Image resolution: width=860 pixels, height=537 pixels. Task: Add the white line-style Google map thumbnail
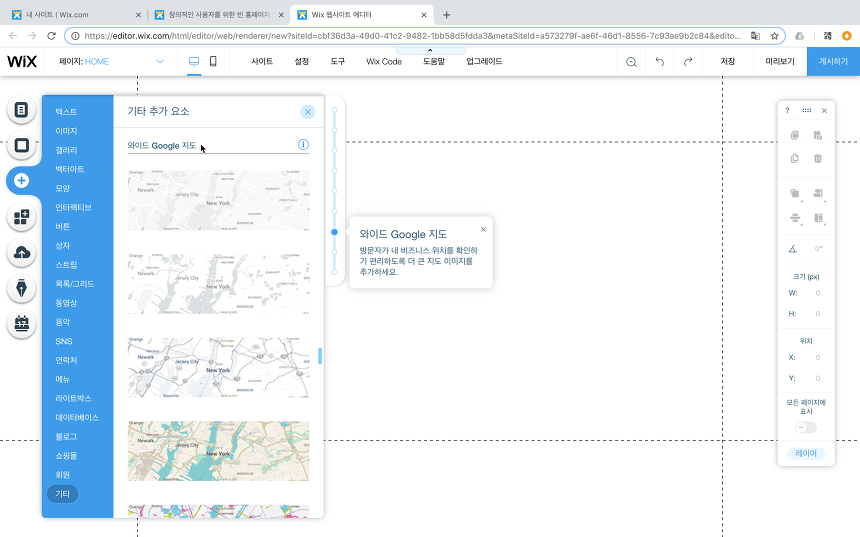click(218, 368)
